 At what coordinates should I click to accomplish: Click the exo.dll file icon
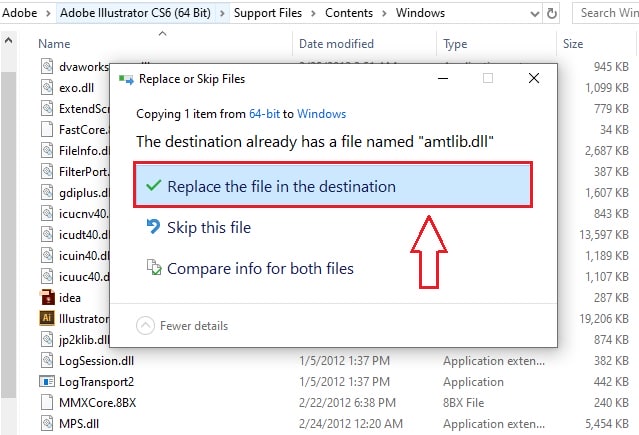coord(47,87)
